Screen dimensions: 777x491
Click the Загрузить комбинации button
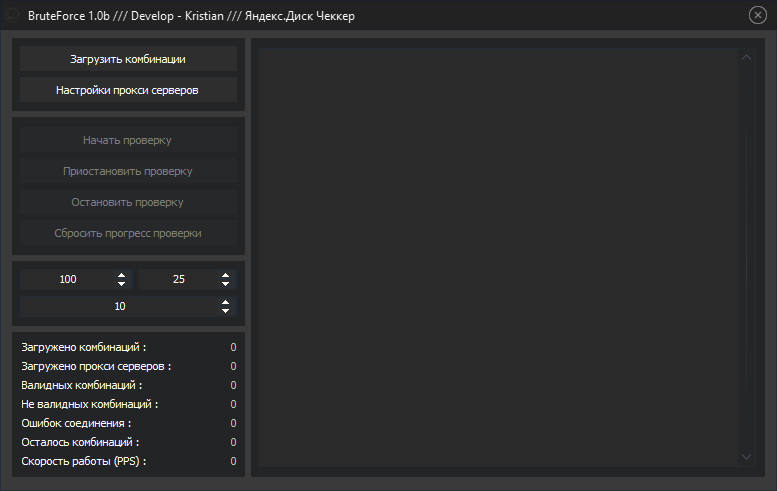(128, 59)
